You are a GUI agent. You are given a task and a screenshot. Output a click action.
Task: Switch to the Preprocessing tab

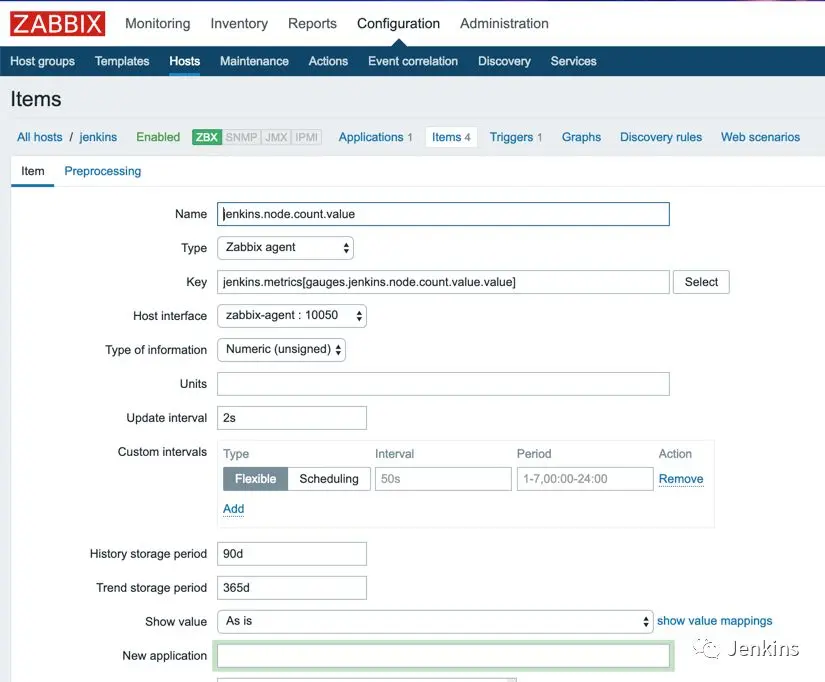click(103, 172)
